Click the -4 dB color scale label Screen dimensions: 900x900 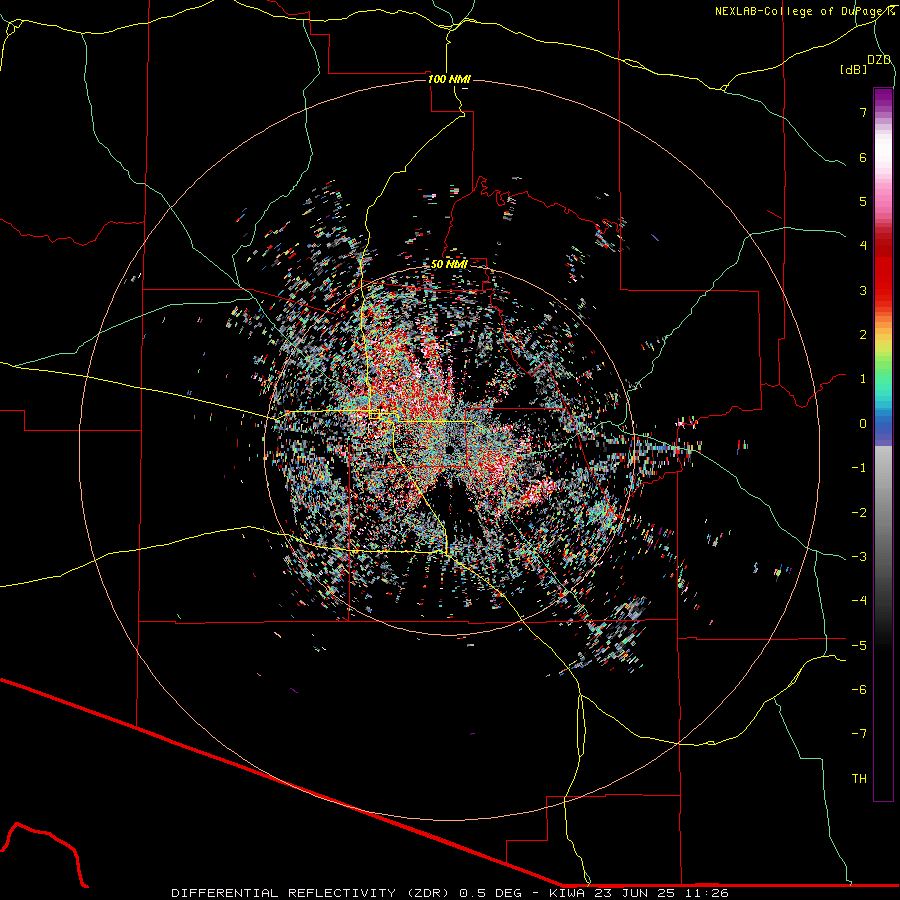859,601
